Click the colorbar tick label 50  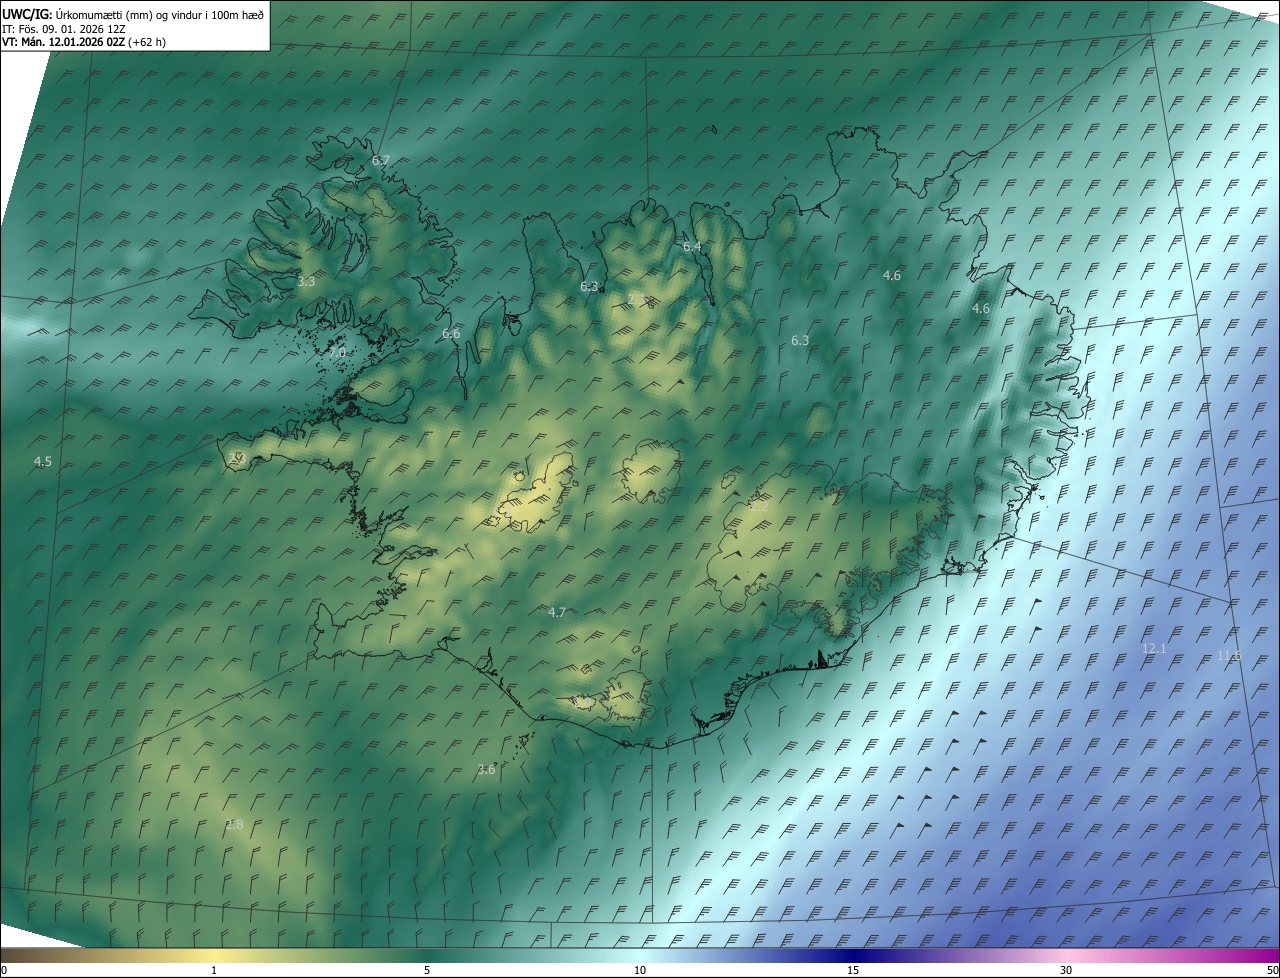pos(1272,970)
